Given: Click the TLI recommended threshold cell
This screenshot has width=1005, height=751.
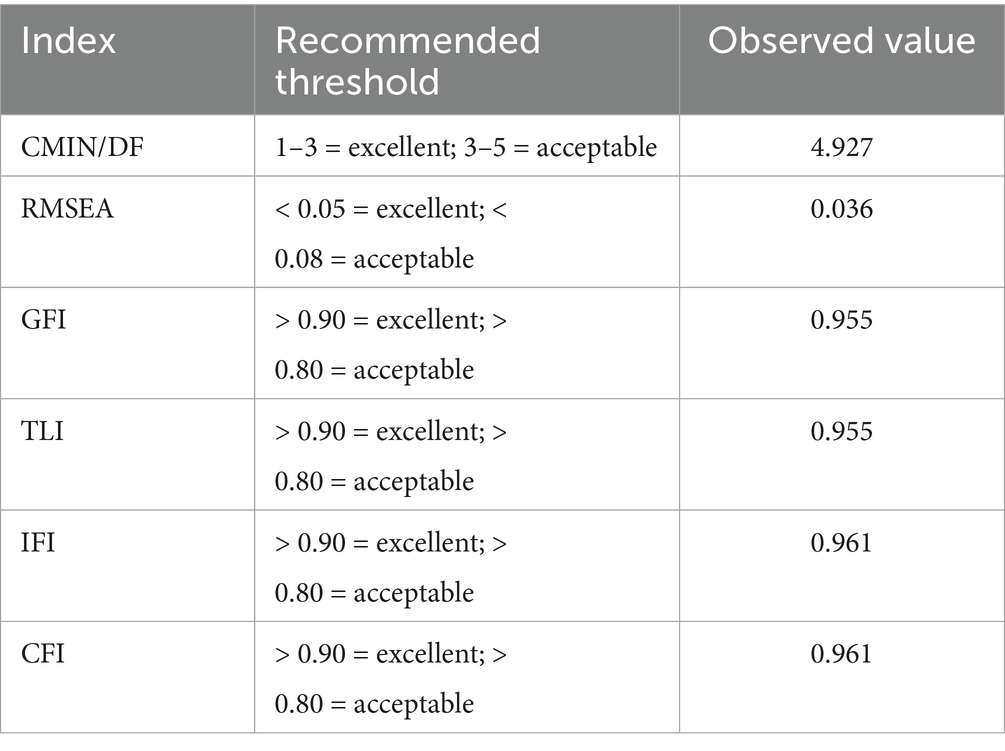Looking at the screenshot, I should click(x=391, y=455).
